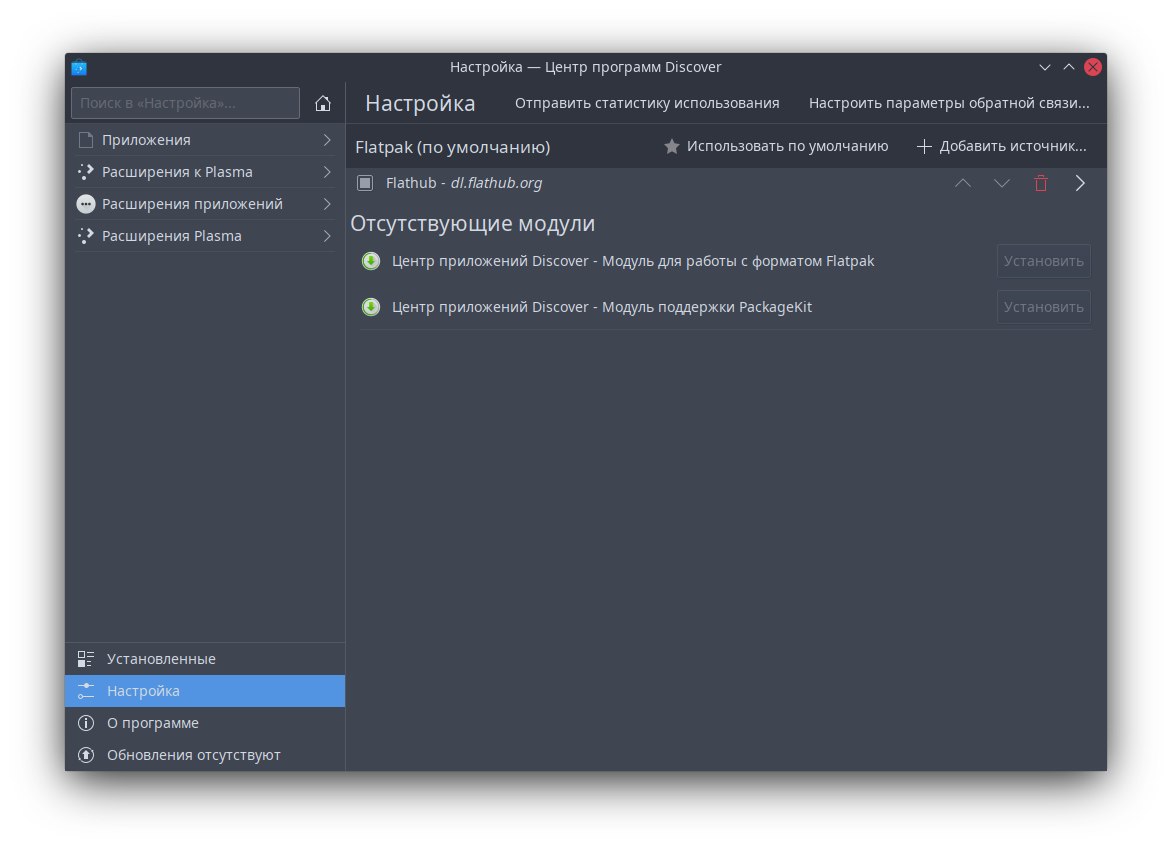
Task: Click Настроить параметры обратной связи
Action: tap(949, 103)
